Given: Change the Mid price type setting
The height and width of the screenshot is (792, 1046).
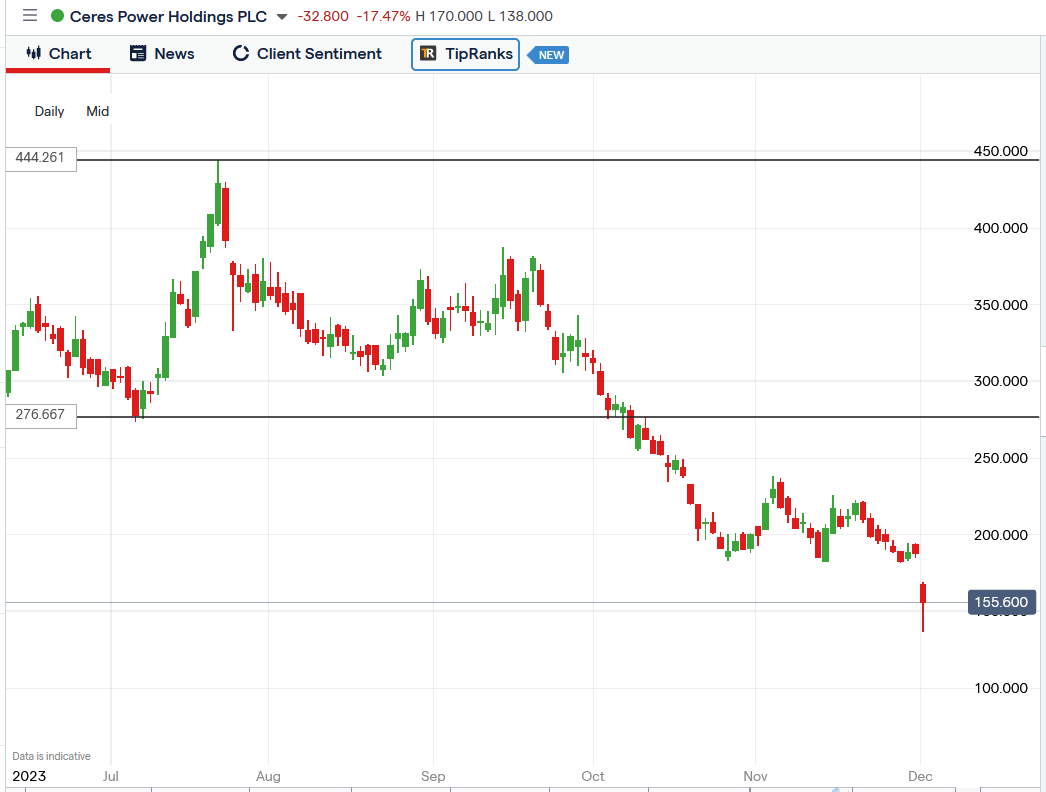Looking at the screenshot, I should (97, 111).
